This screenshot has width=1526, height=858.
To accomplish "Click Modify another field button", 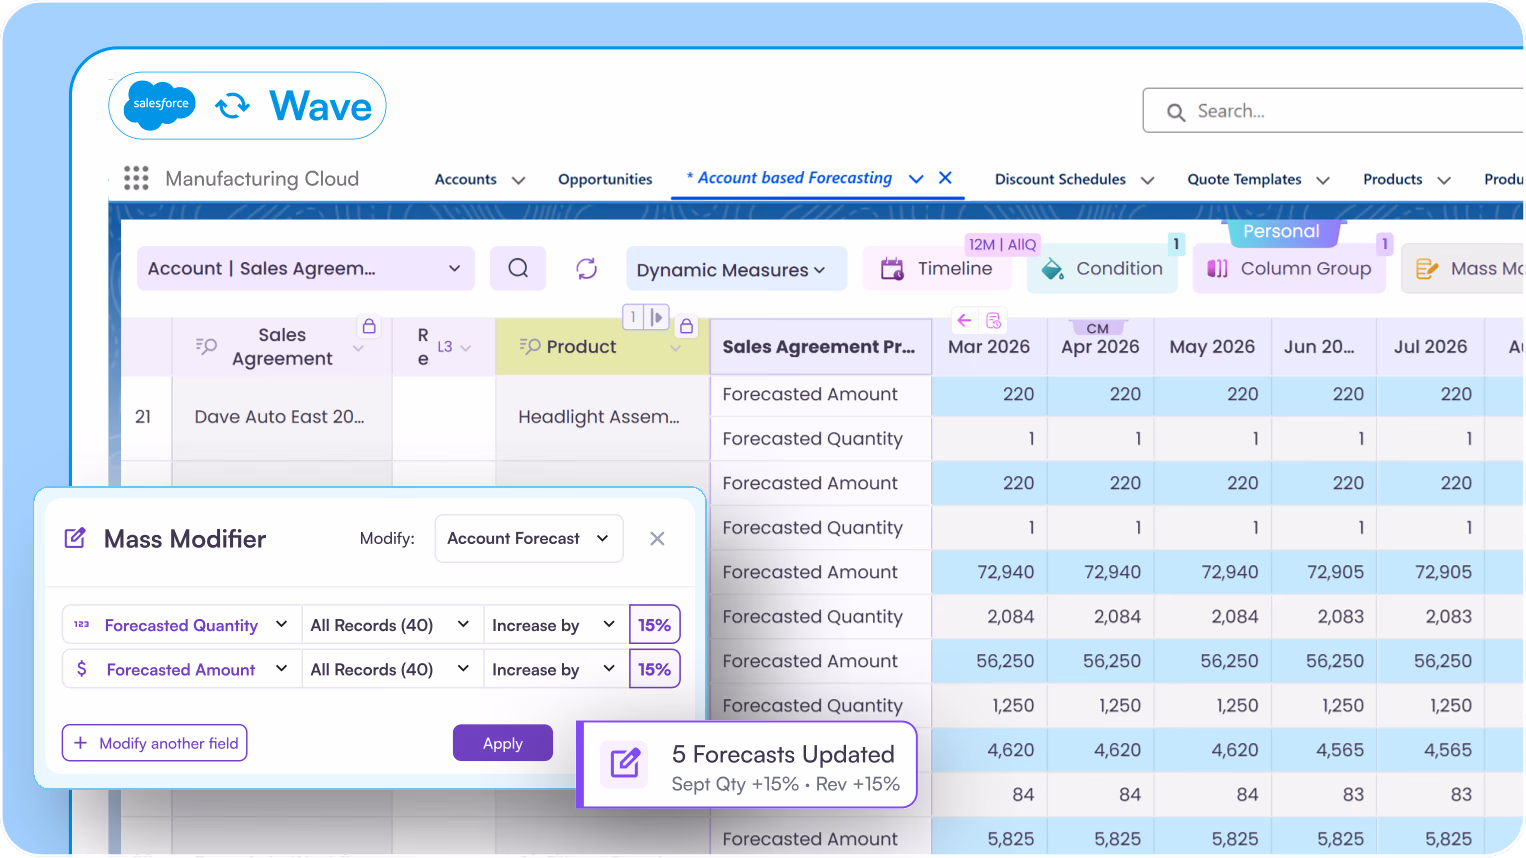I will [x=155, y=743].
